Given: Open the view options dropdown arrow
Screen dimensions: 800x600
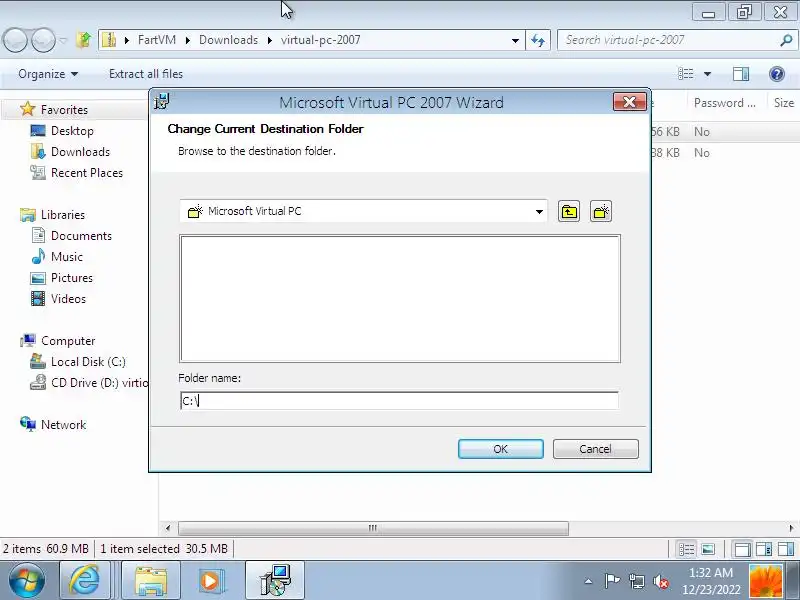Looking at the screenshot, I should click(707, 74).
